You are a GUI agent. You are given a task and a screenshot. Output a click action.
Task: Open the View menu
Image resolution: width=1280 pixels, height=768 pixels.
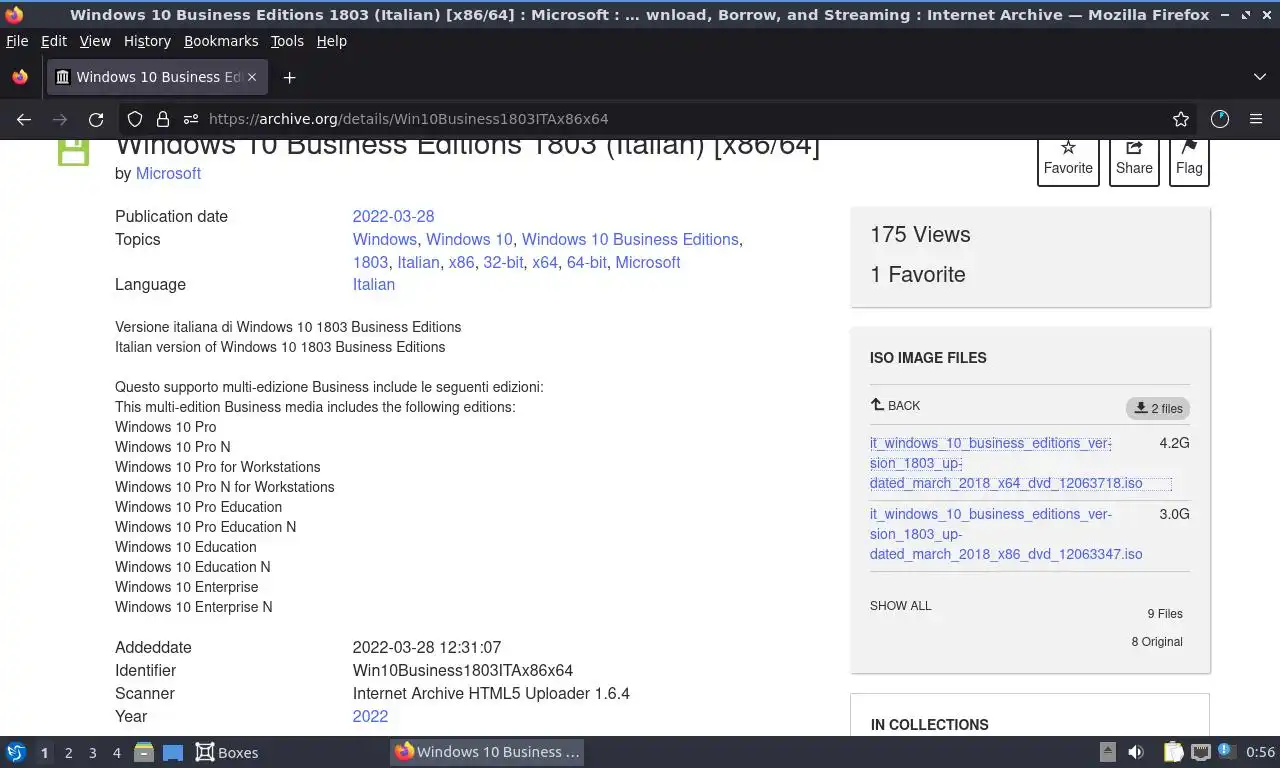(95, 41)
